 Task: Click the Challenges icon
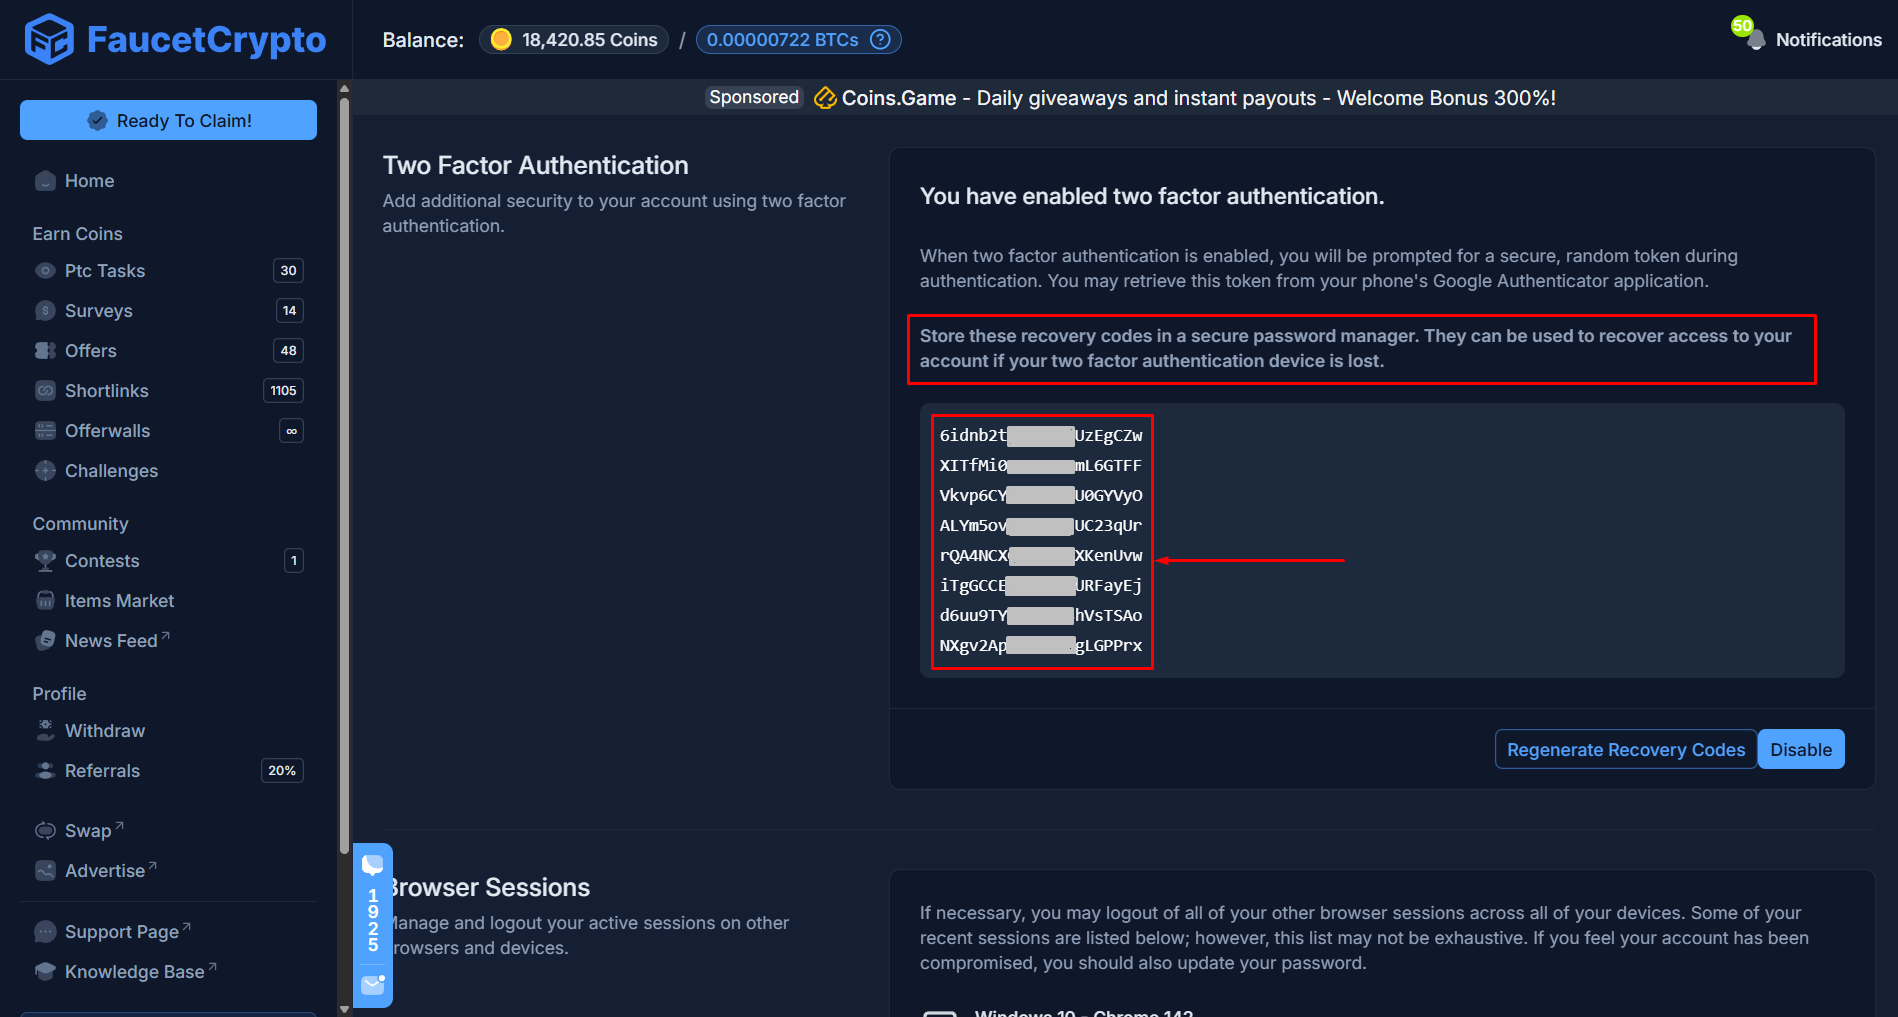coord(45,470)
